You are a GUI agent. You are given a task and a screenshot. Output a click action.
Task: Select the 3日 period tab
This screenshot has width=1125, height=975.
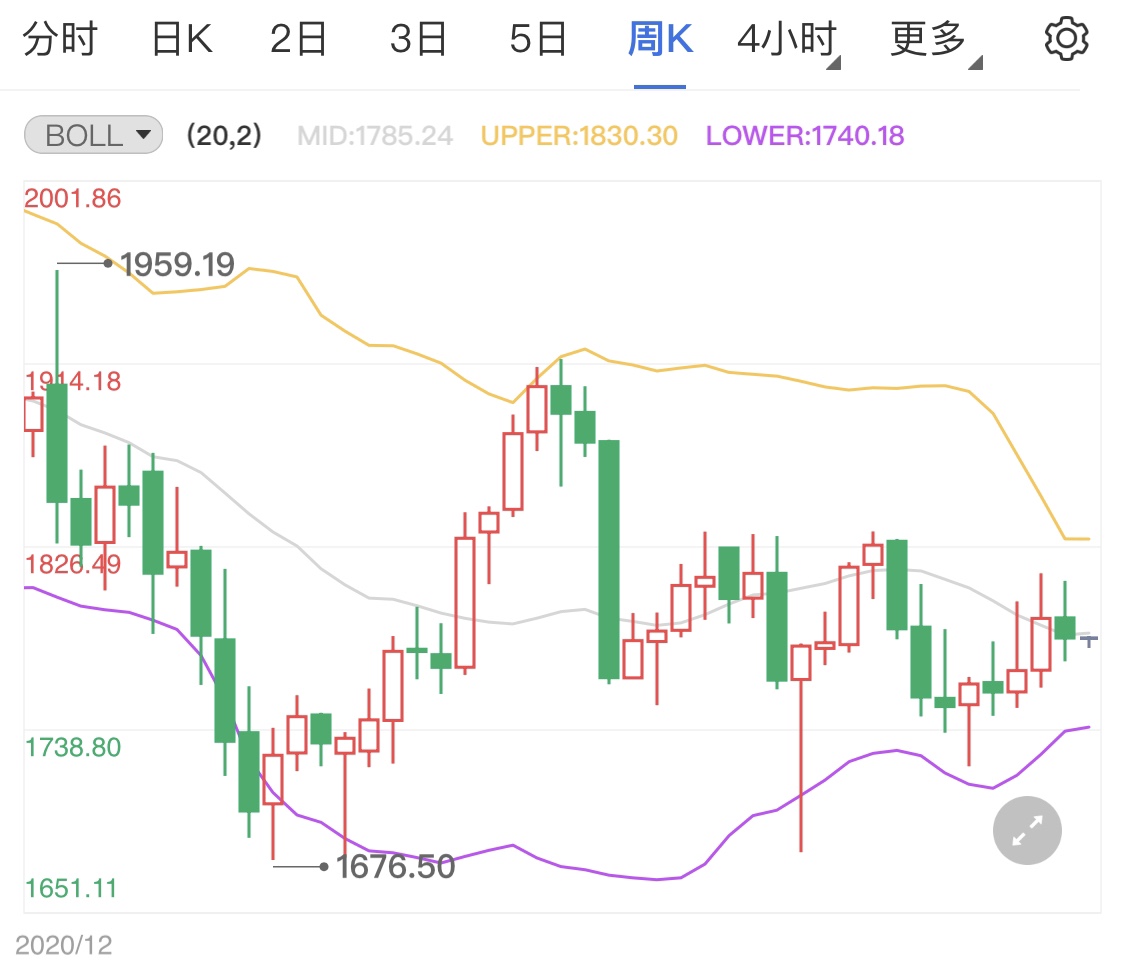(x=418, y=39)
